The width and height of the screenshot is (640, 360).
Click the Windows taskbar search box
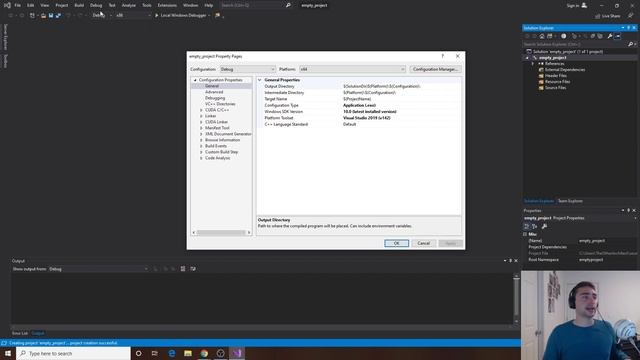[73, 353]
